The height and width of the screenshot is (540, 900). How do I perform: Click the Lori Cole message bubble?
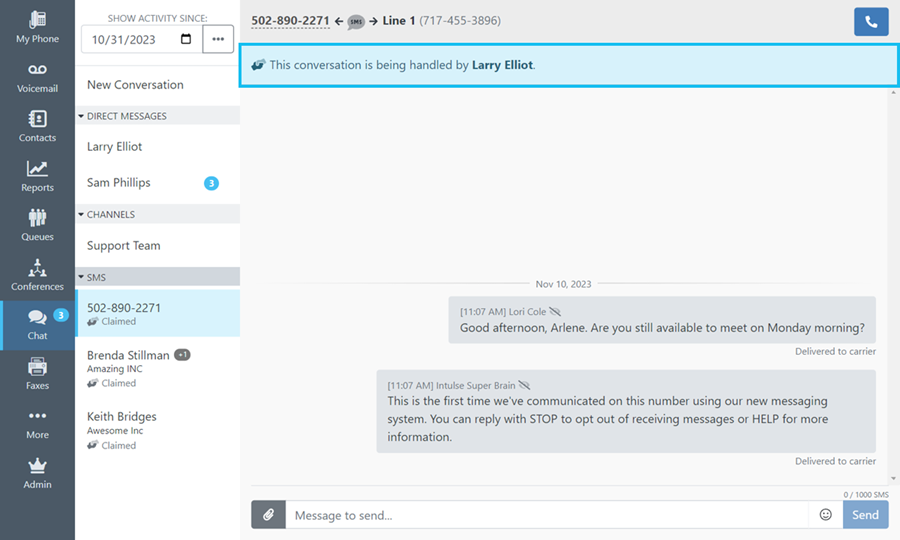pos(662,320)
